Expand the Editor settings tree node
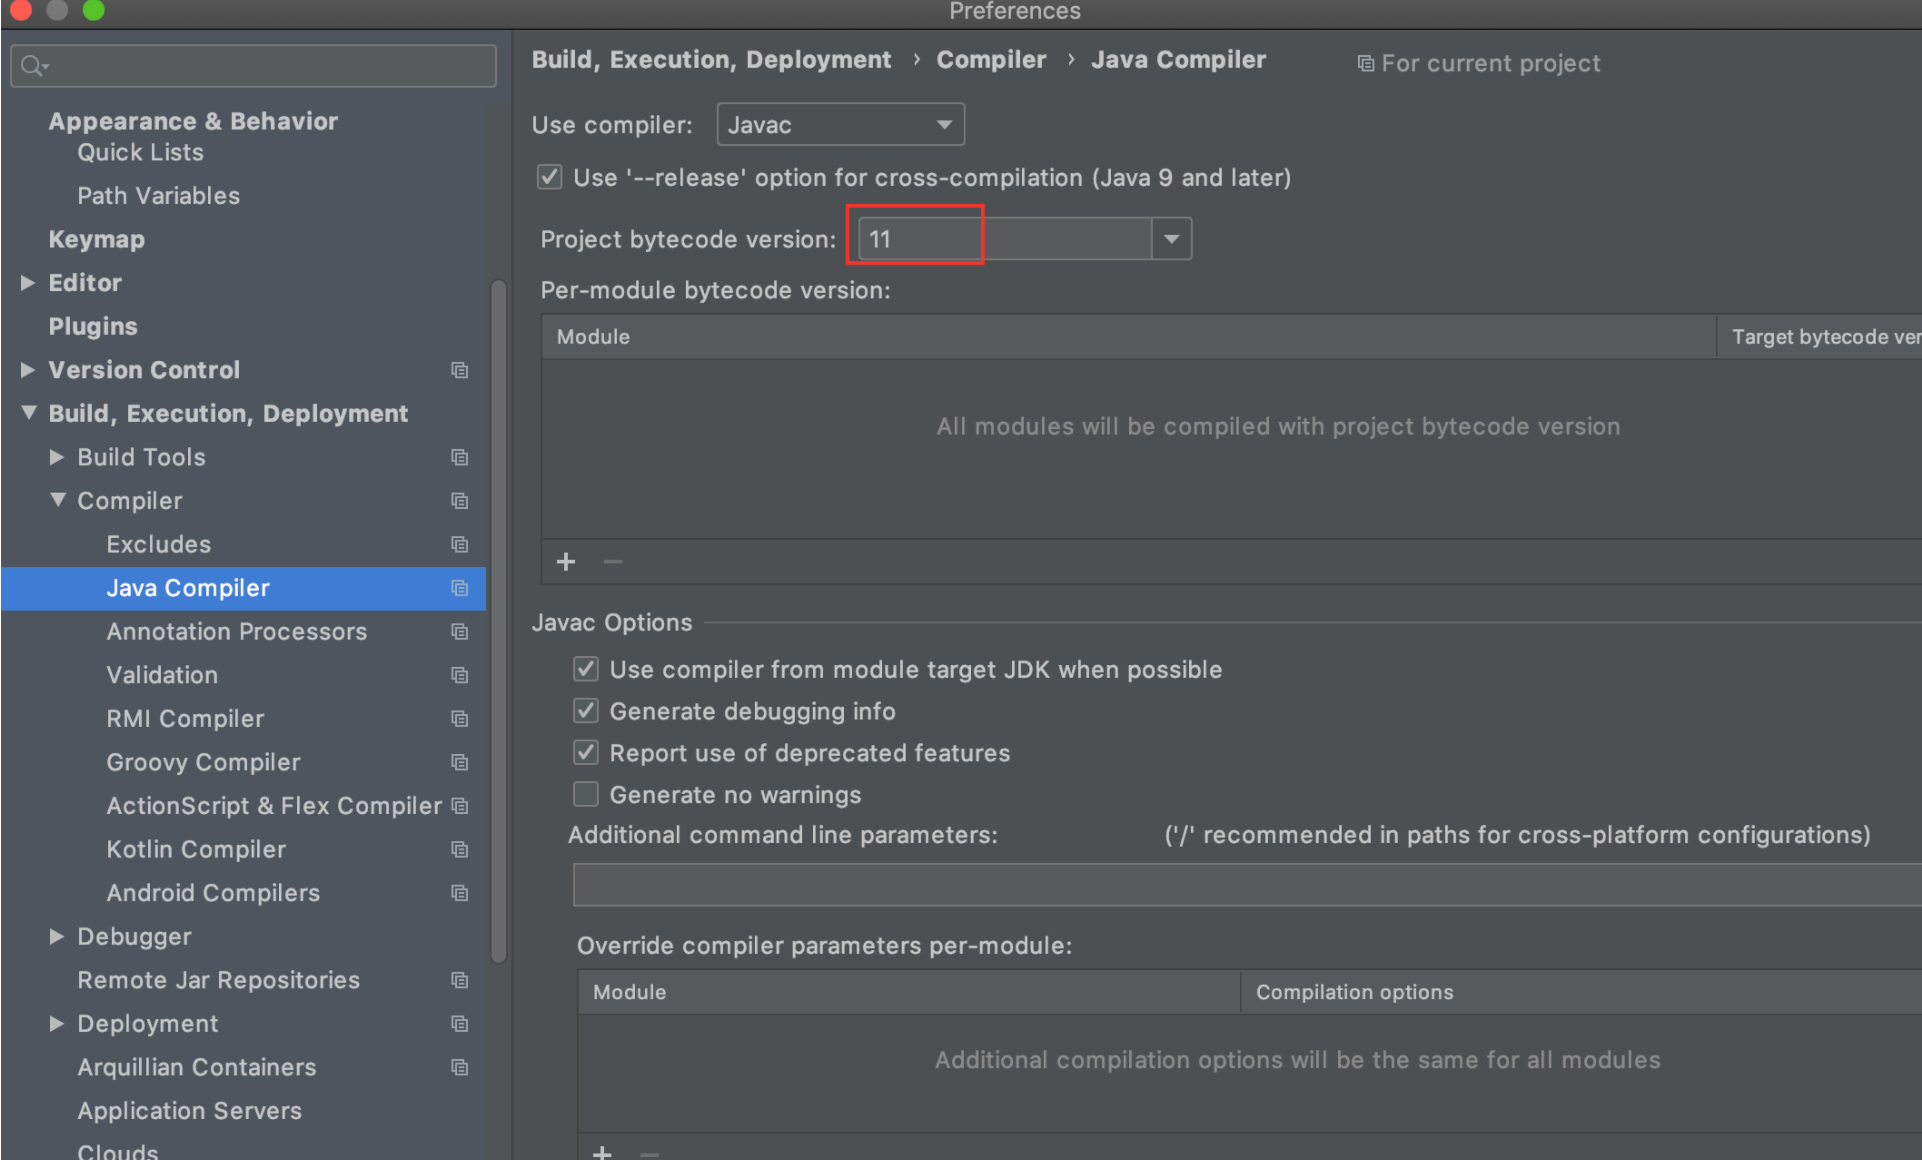The width and height of the screenshot is (1922, 1160). click(28, 283)
